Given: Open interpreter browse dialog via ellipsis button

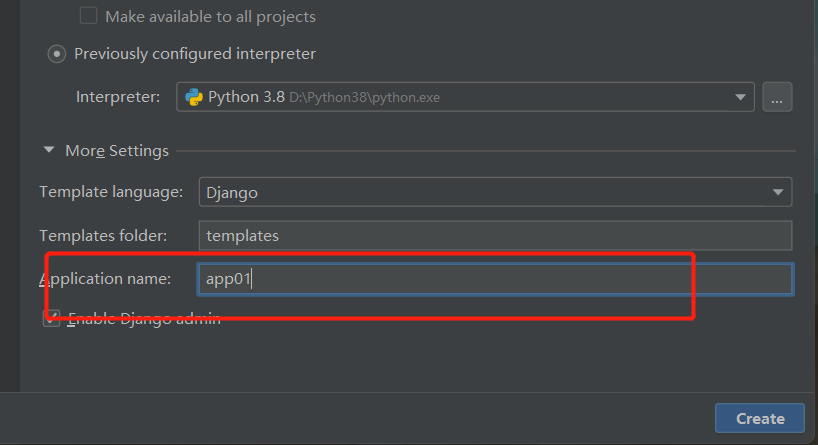Looking at the screenshot, I should tap(777, 97).
